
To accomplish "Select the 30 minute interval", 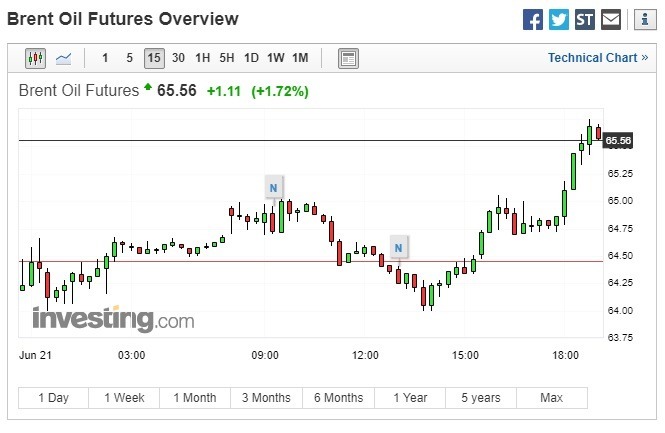I will pyautogui.click(x=179, y=58).
